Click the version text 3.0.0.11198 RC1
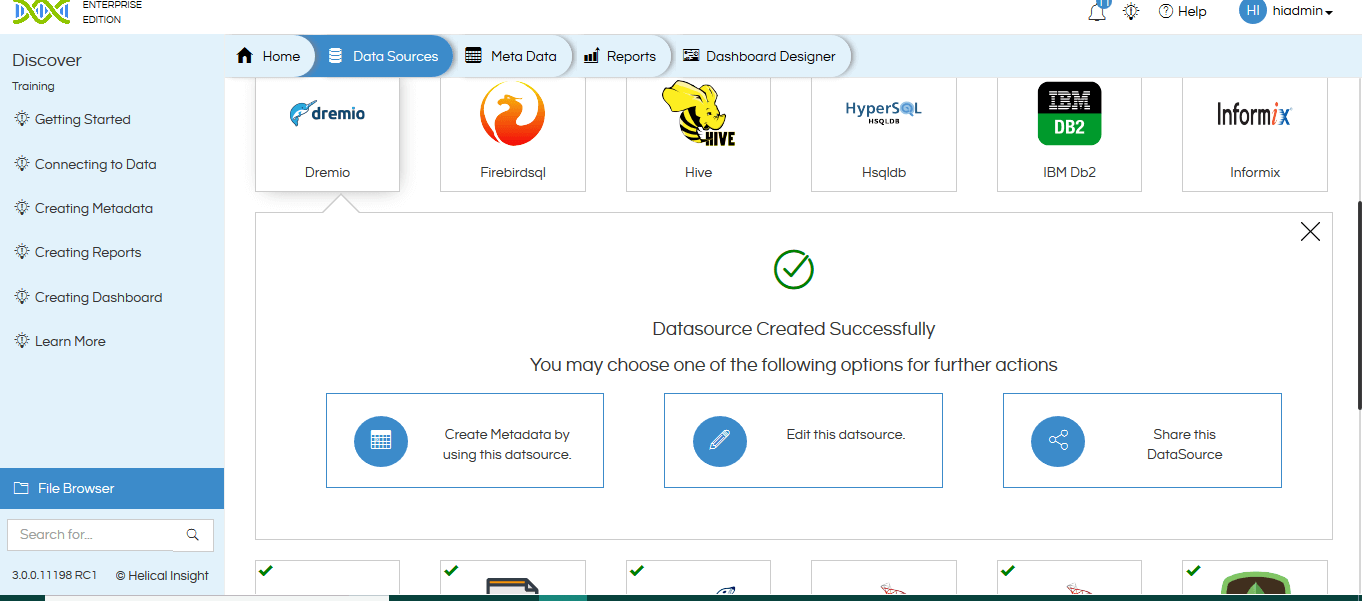 click(x=54, y=575)
